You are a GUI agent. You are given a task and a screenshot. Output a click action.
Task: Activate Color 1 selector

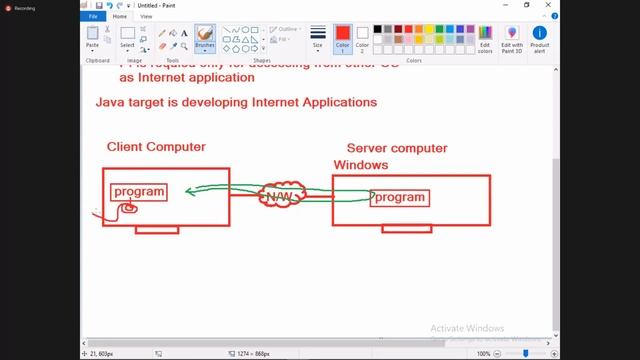[x=342, y=39]
